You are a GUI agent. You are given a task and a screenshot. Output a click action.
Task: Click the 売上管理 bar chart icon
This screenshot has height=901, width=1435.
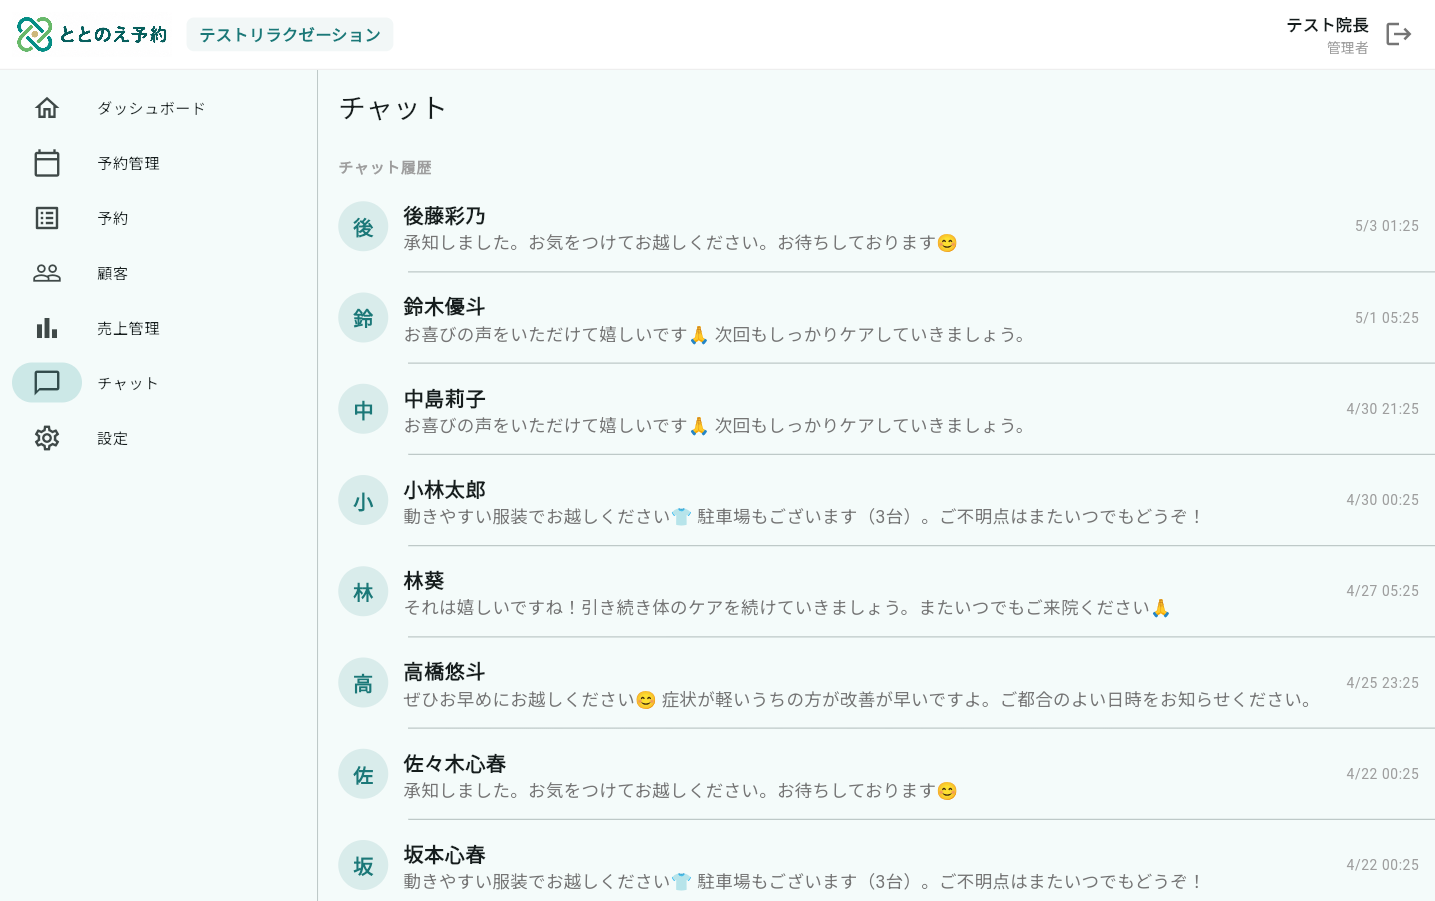point(47,328)
